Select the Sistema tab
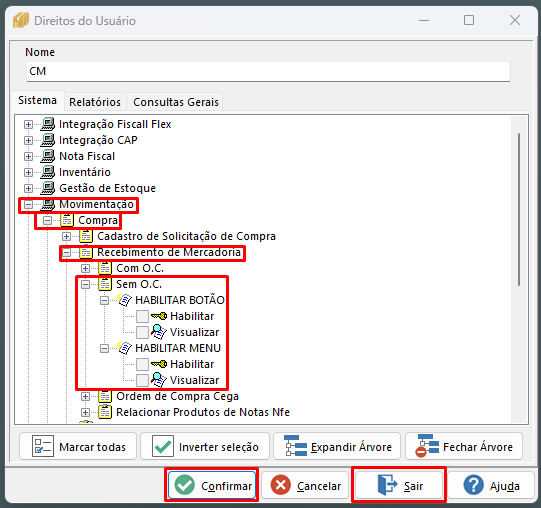541x508 pixels. [x=37, y=100]
